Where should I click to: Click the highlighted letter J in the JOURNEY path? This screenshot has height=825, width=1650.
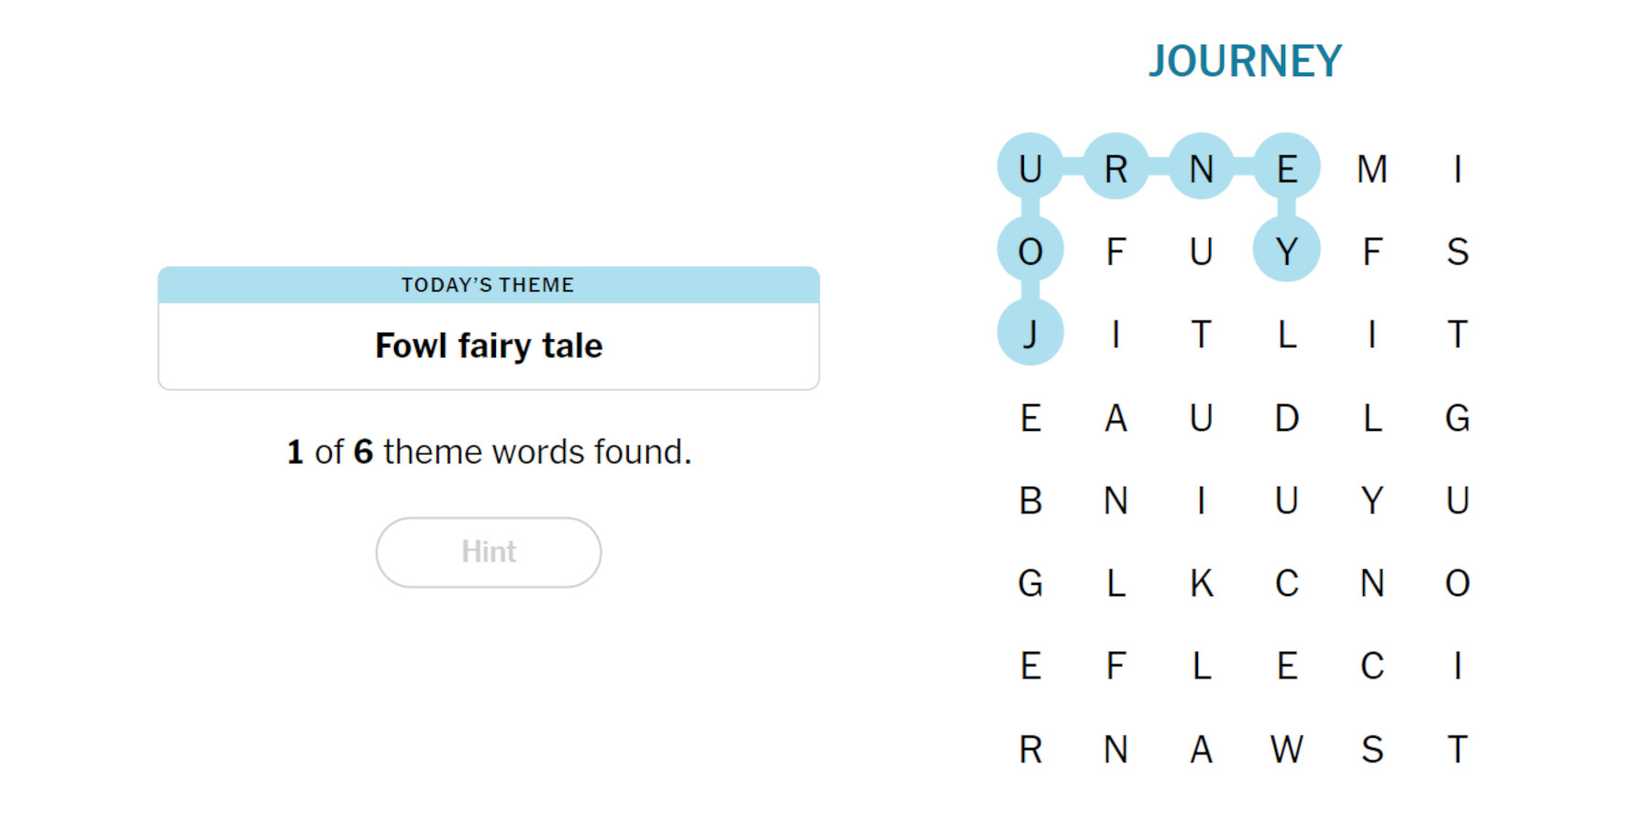point(1030,335)
